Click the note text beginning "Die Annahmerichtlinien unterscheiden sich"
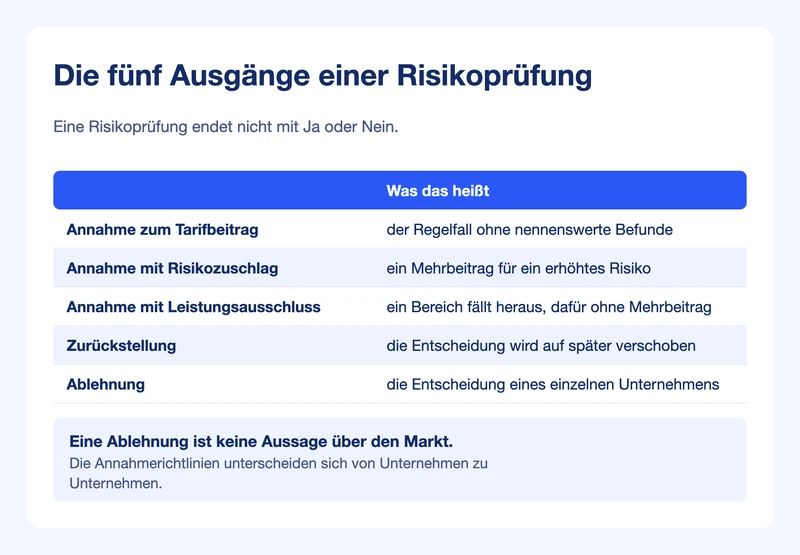Image resolution: width=800 pixels, height=555 pixels. point(279,473)
